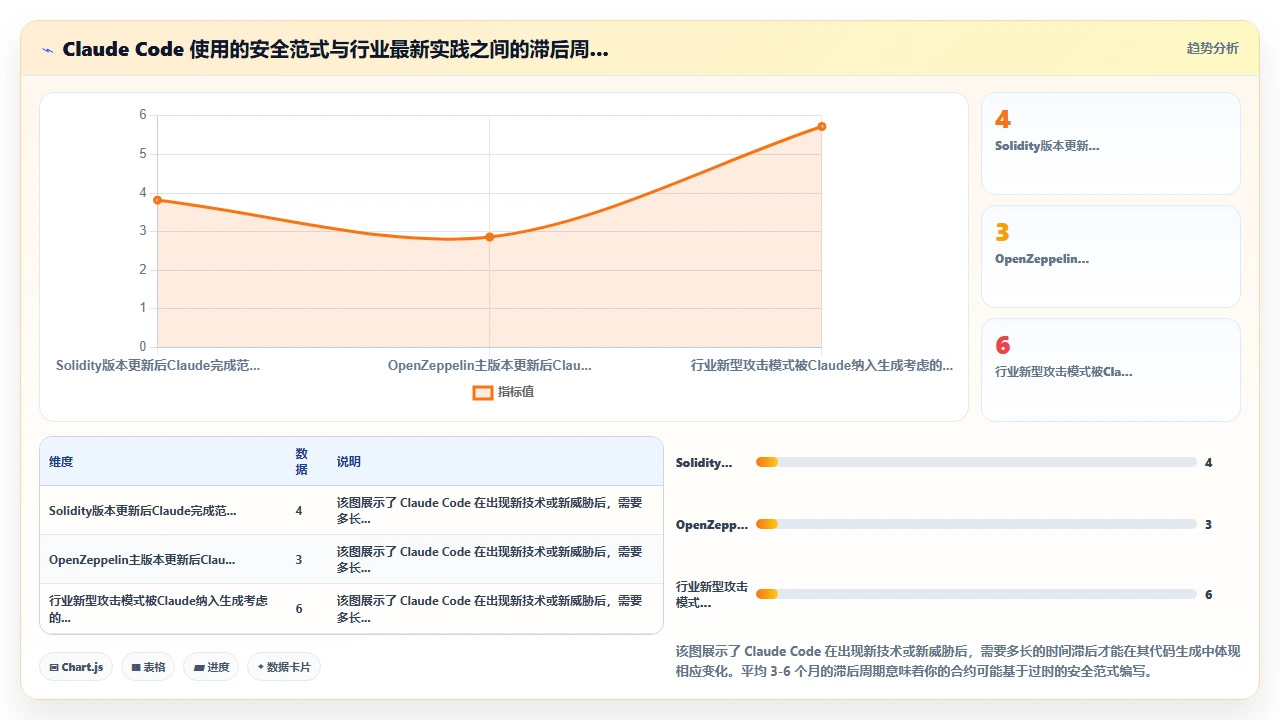The image size is (1280, 720).
Task: Click the y-axis tick label 0 on the chart
Action: point(143,347)
